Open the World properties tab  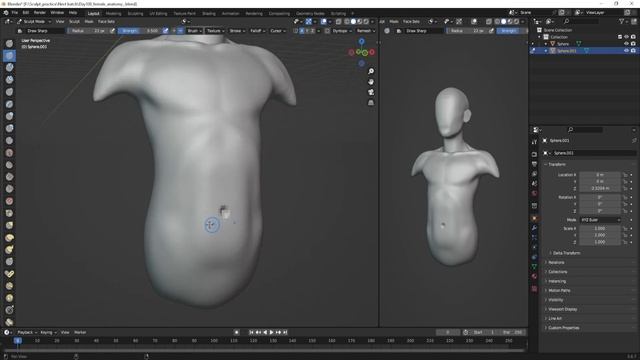click(534, 193)
